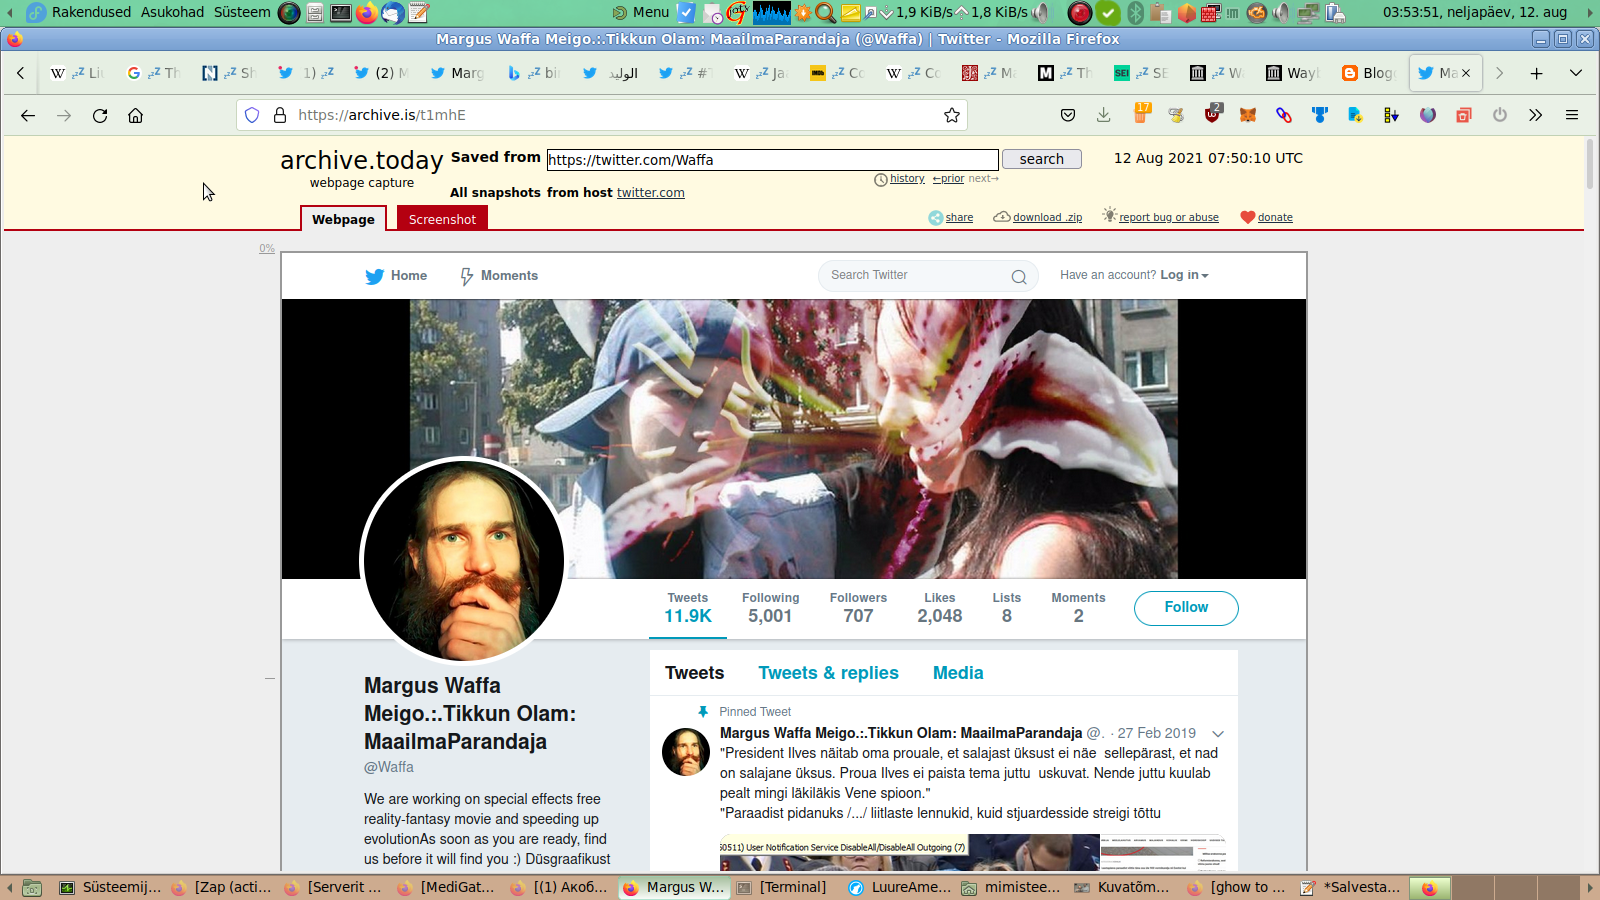Open the chain link extension icon
This screenshot has width=1600, height=900.
coord(1284,115)
